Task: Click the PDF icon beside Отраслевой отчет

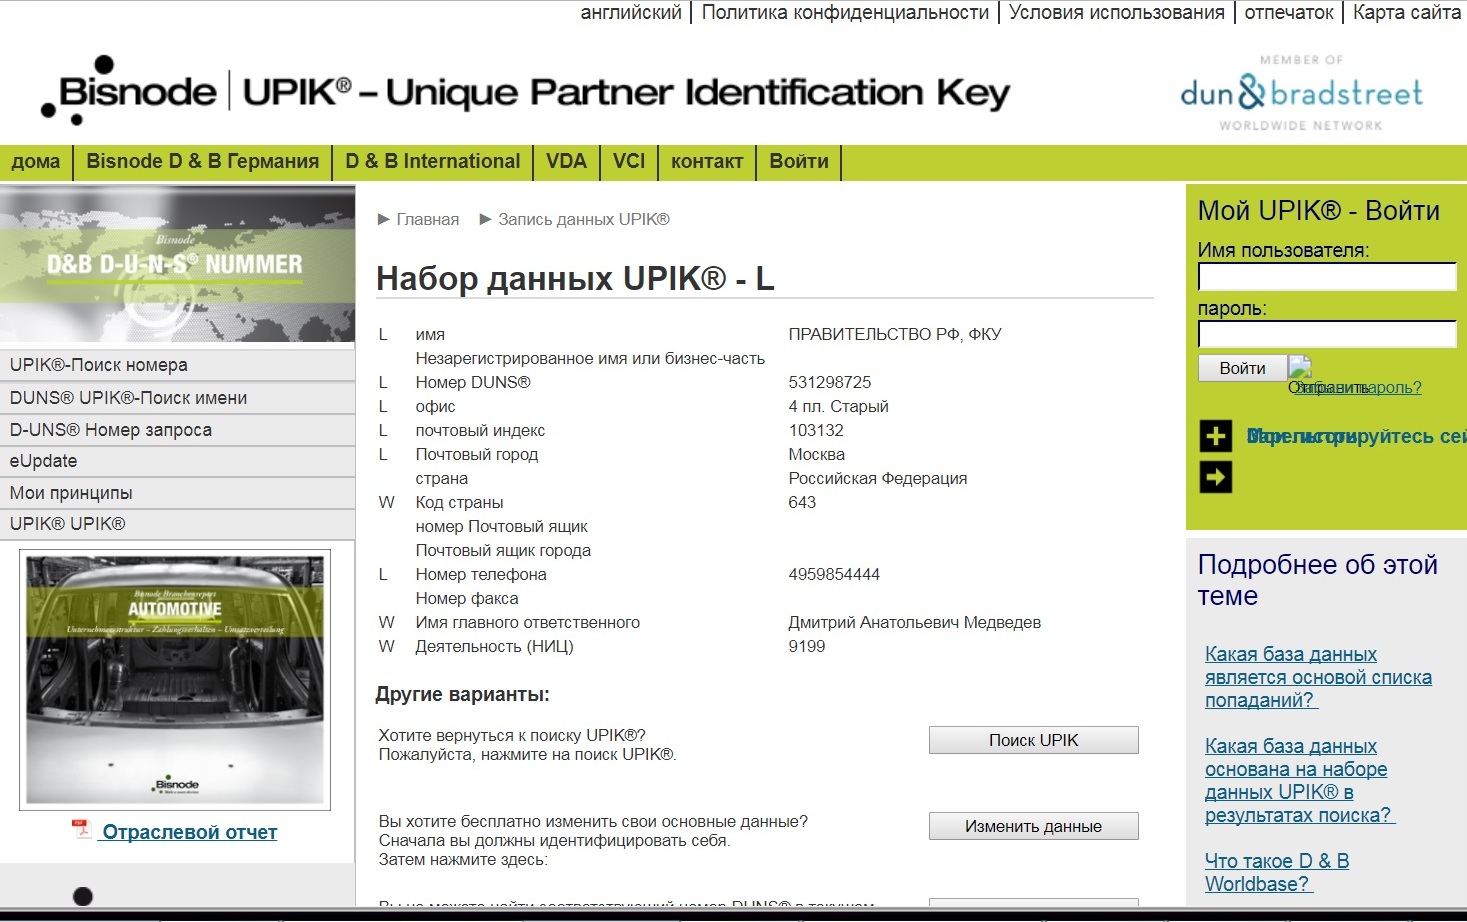Action: tap(80, 830)
